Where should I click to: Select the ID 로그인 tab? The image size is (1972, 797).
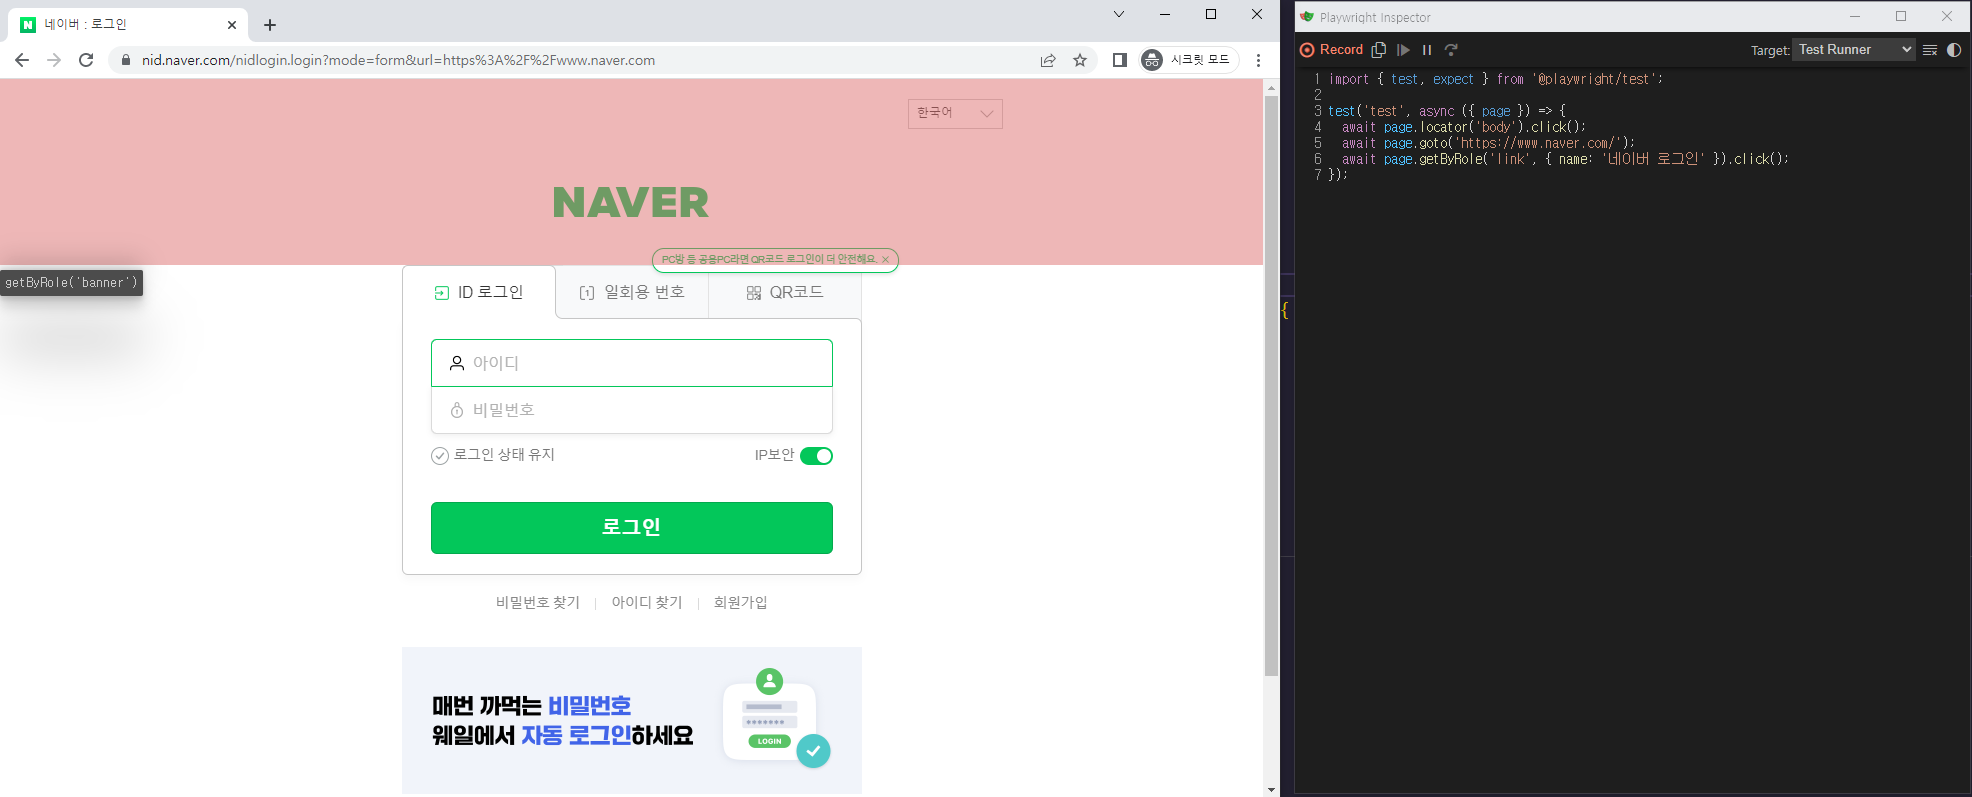479,292
